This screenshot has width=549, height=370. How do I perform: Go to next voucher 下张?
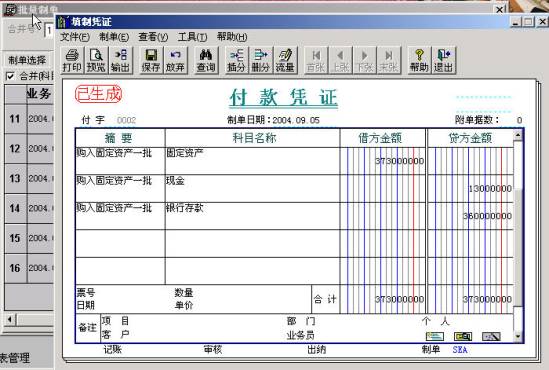[x=364, y=61]
